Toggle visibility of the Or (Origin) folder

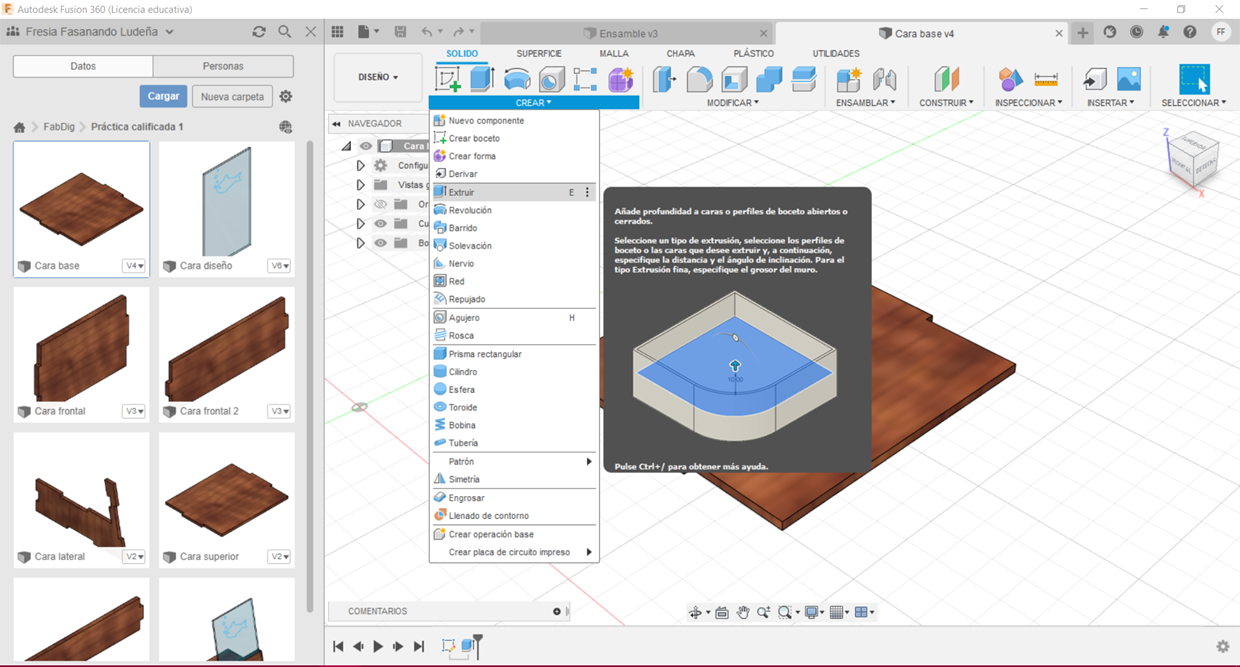pos(380,204)
